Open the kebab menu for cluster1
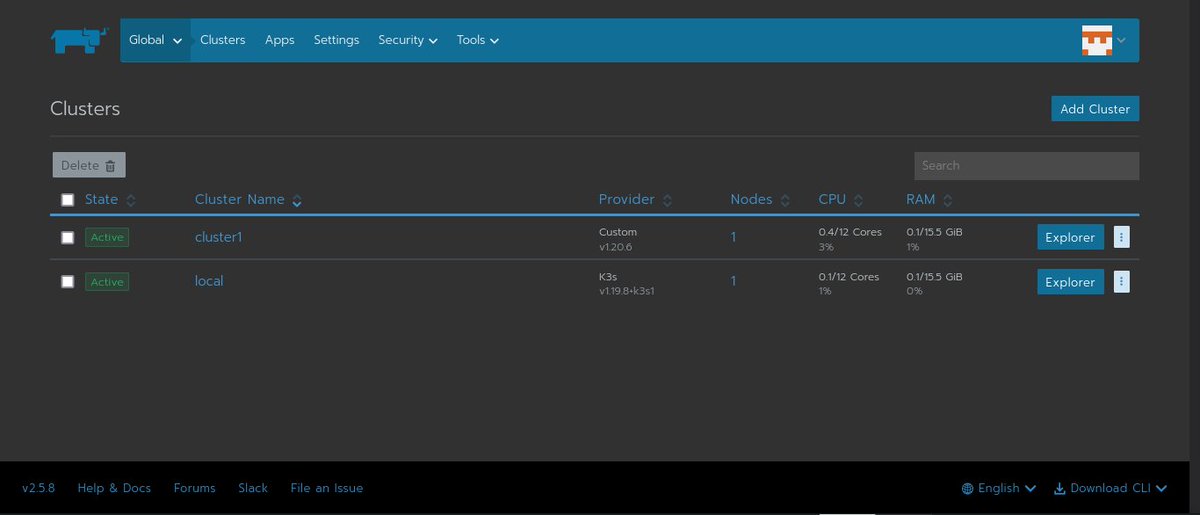 coord(1121,237)
